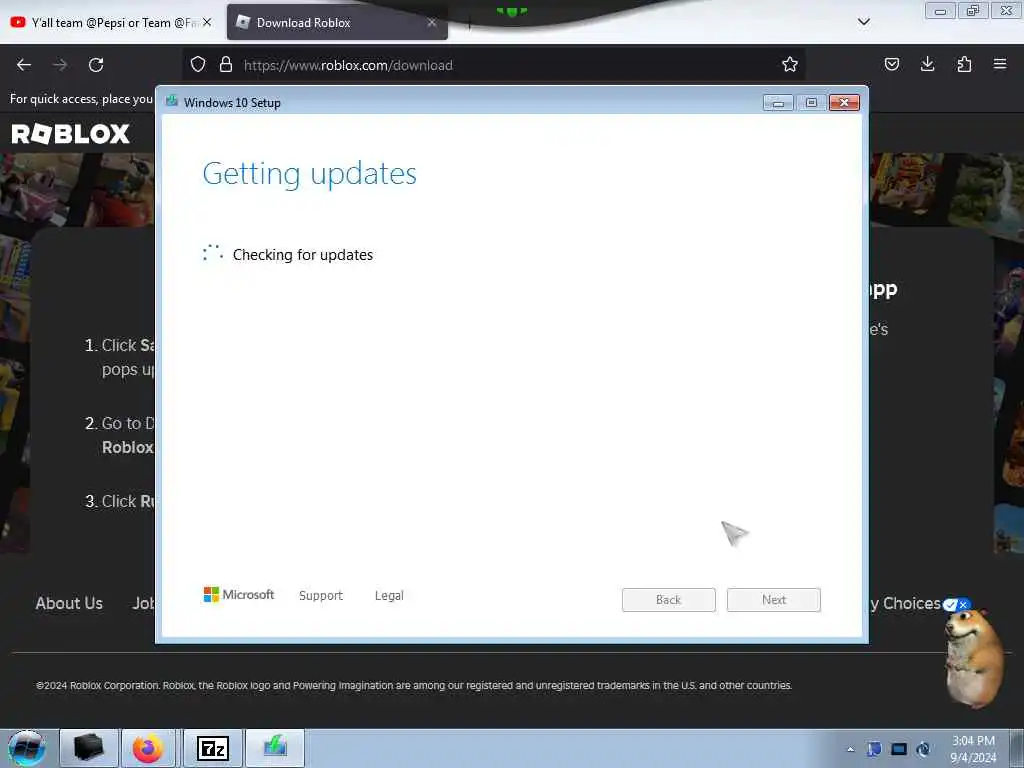Maximize the Windows 10 Setup window
This screenshot has height=768, width=1024.
(811, 103)
